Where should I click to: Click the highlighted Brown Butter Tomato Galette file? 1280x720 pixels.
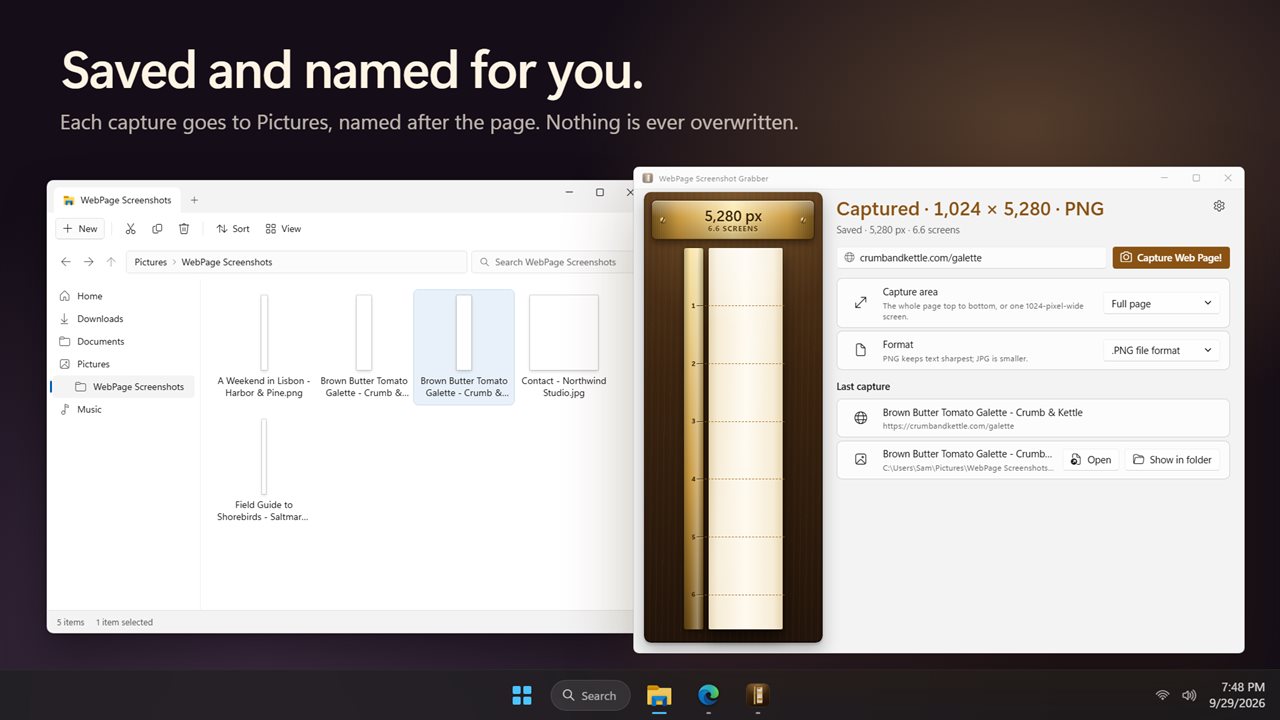pyautogui.click(x=464, y=346)
